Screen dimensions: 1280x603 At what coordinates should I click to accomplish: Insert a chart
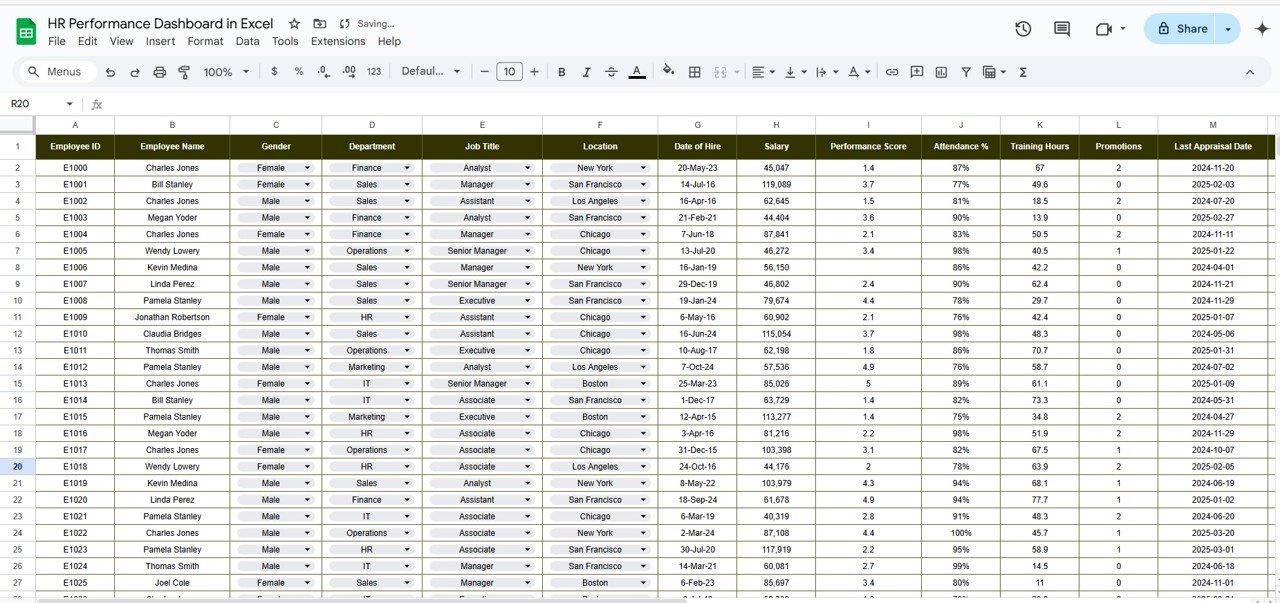coord(941,72)
